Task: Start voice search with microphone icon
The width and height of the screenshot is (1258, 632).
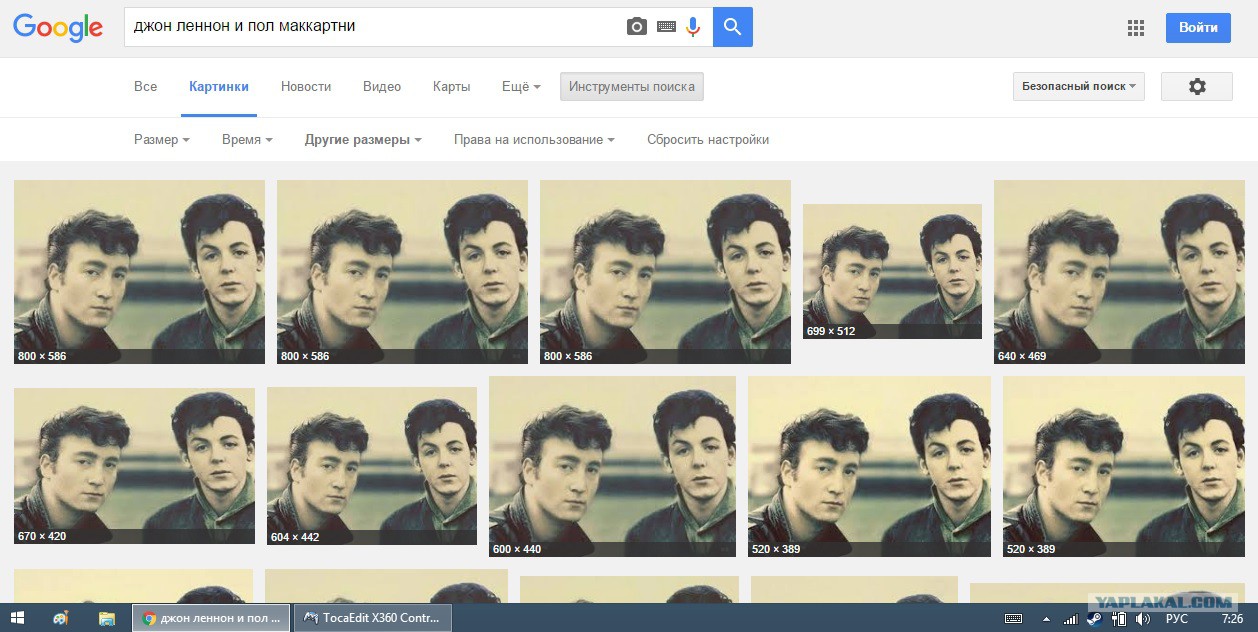Action: 693,27
